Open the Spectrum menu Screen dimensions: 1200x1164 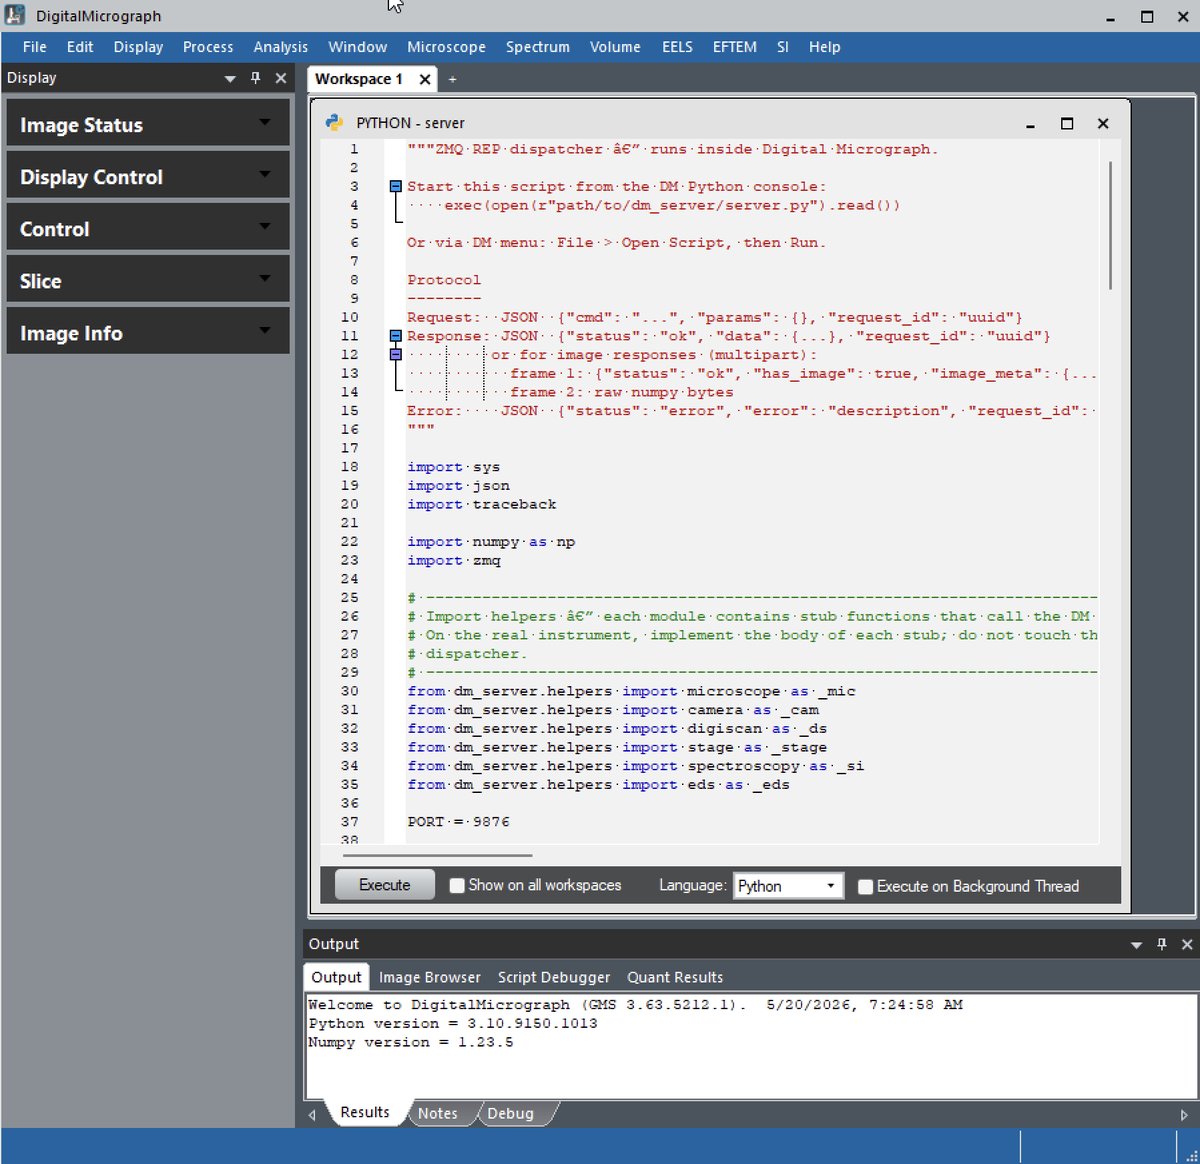538,47
